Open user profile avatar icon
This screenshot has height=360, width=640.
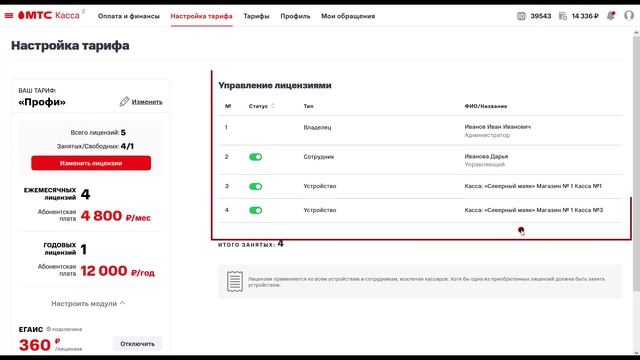pyautogui.click(x=629, y=16)
